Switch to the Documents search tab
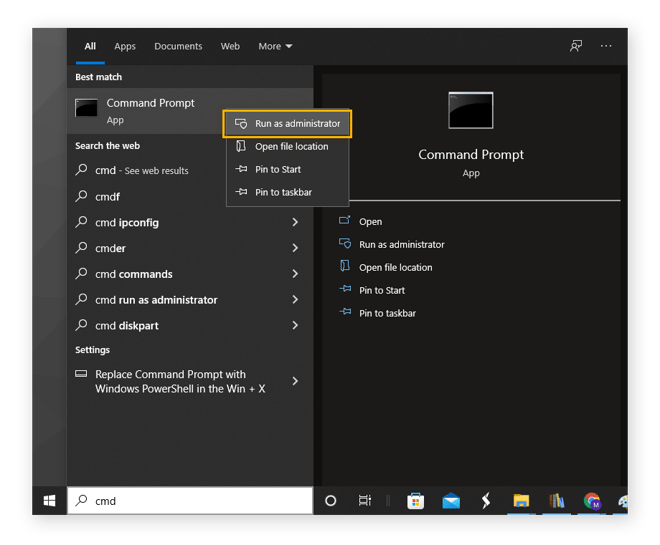 click(x=178, y=46)
